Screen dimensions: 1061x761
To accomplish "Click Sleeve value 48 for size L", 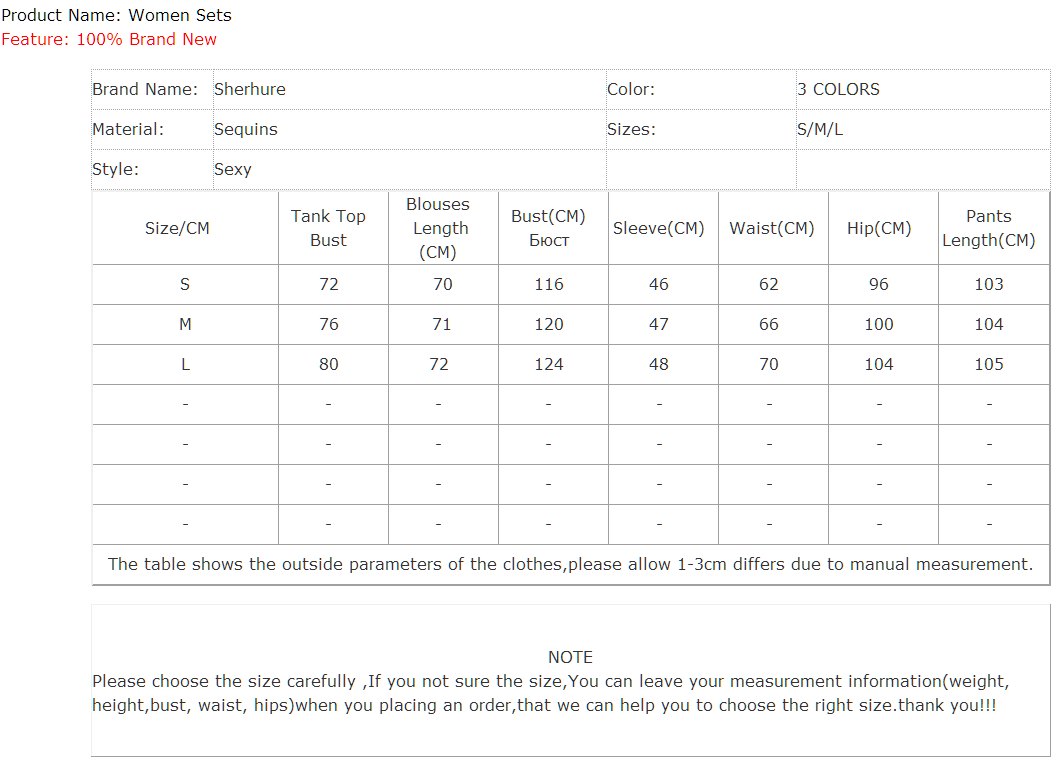I will point(658,365).
